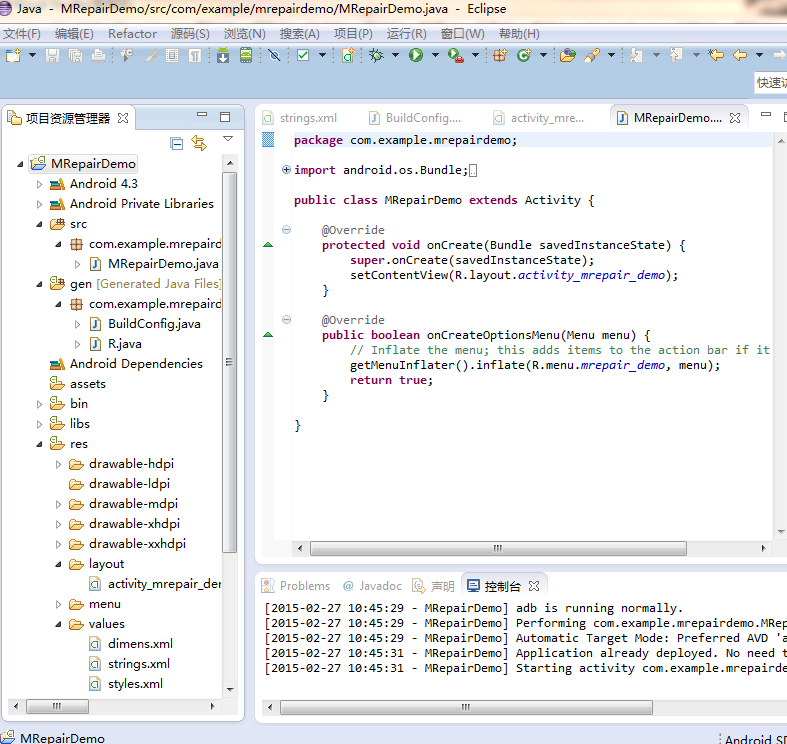Switch to the Javadoc tab
This screenshot has height=744, width=787.
tap(372, 586)
